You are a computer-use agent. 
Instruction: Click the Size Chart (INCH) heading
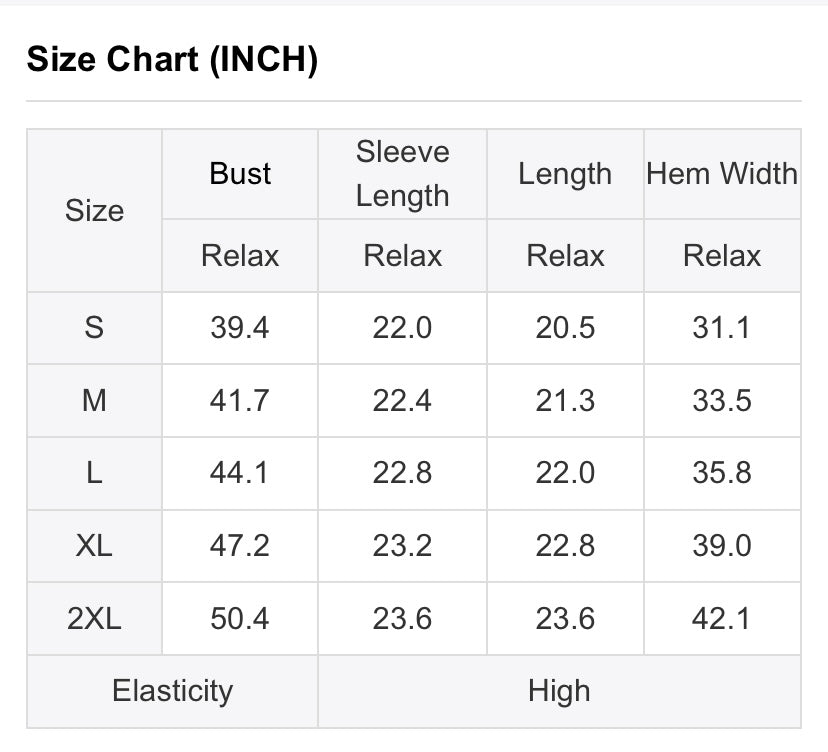click(172, 59)
